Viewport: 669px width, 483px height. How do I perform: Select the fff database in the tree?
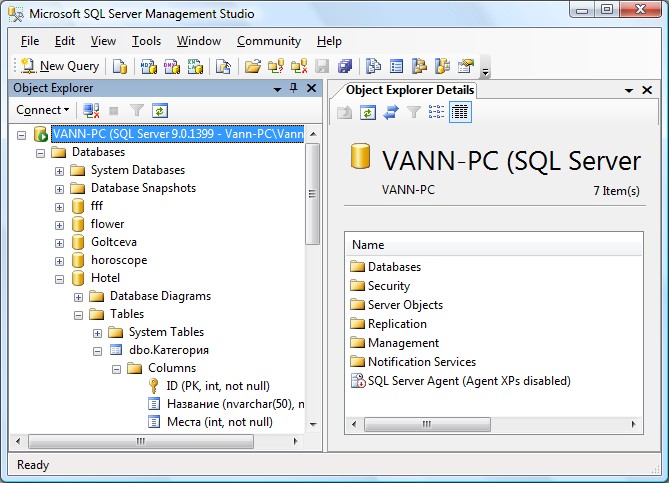pyautogui.click(x=96, y=206)
